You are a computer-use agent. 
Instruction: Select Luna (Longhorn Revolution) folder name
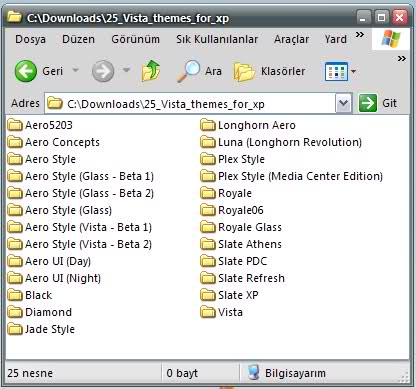290,142
